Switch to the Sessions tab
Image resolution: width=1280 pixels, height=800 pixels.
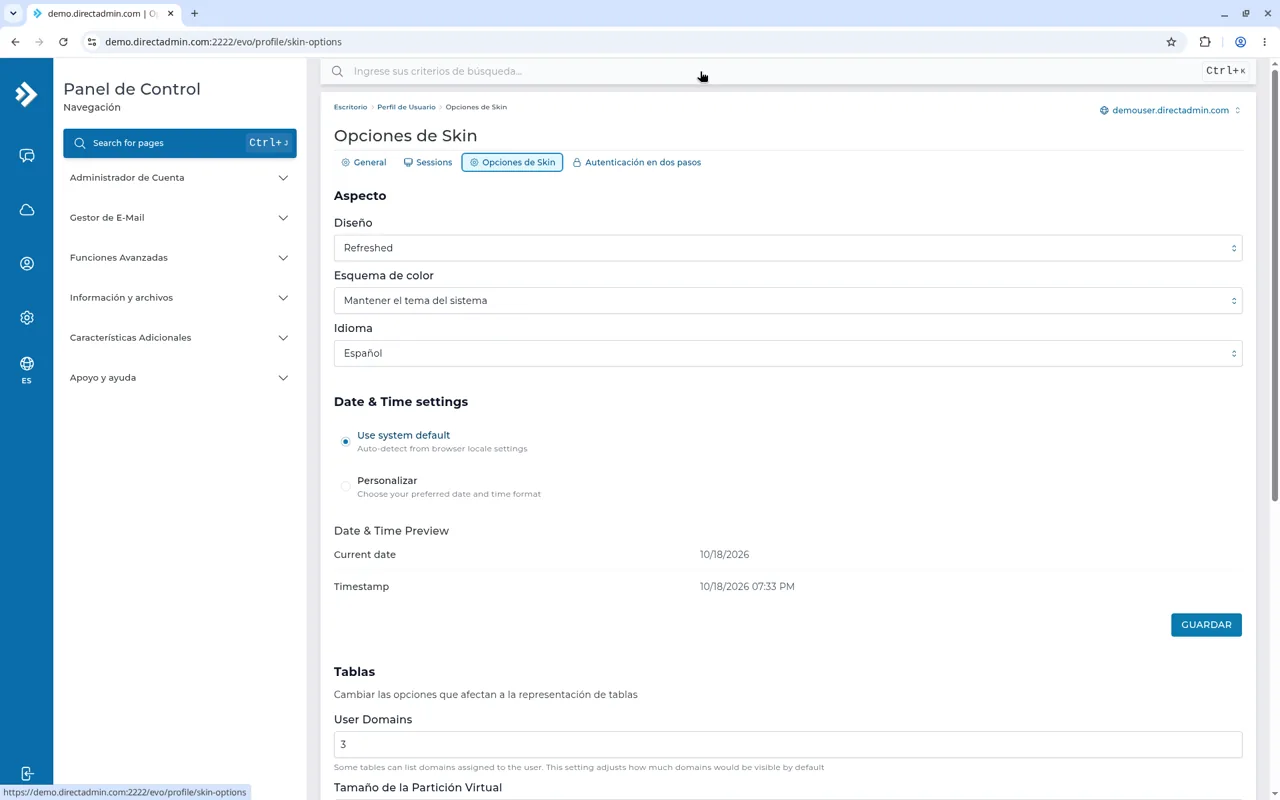428,162
